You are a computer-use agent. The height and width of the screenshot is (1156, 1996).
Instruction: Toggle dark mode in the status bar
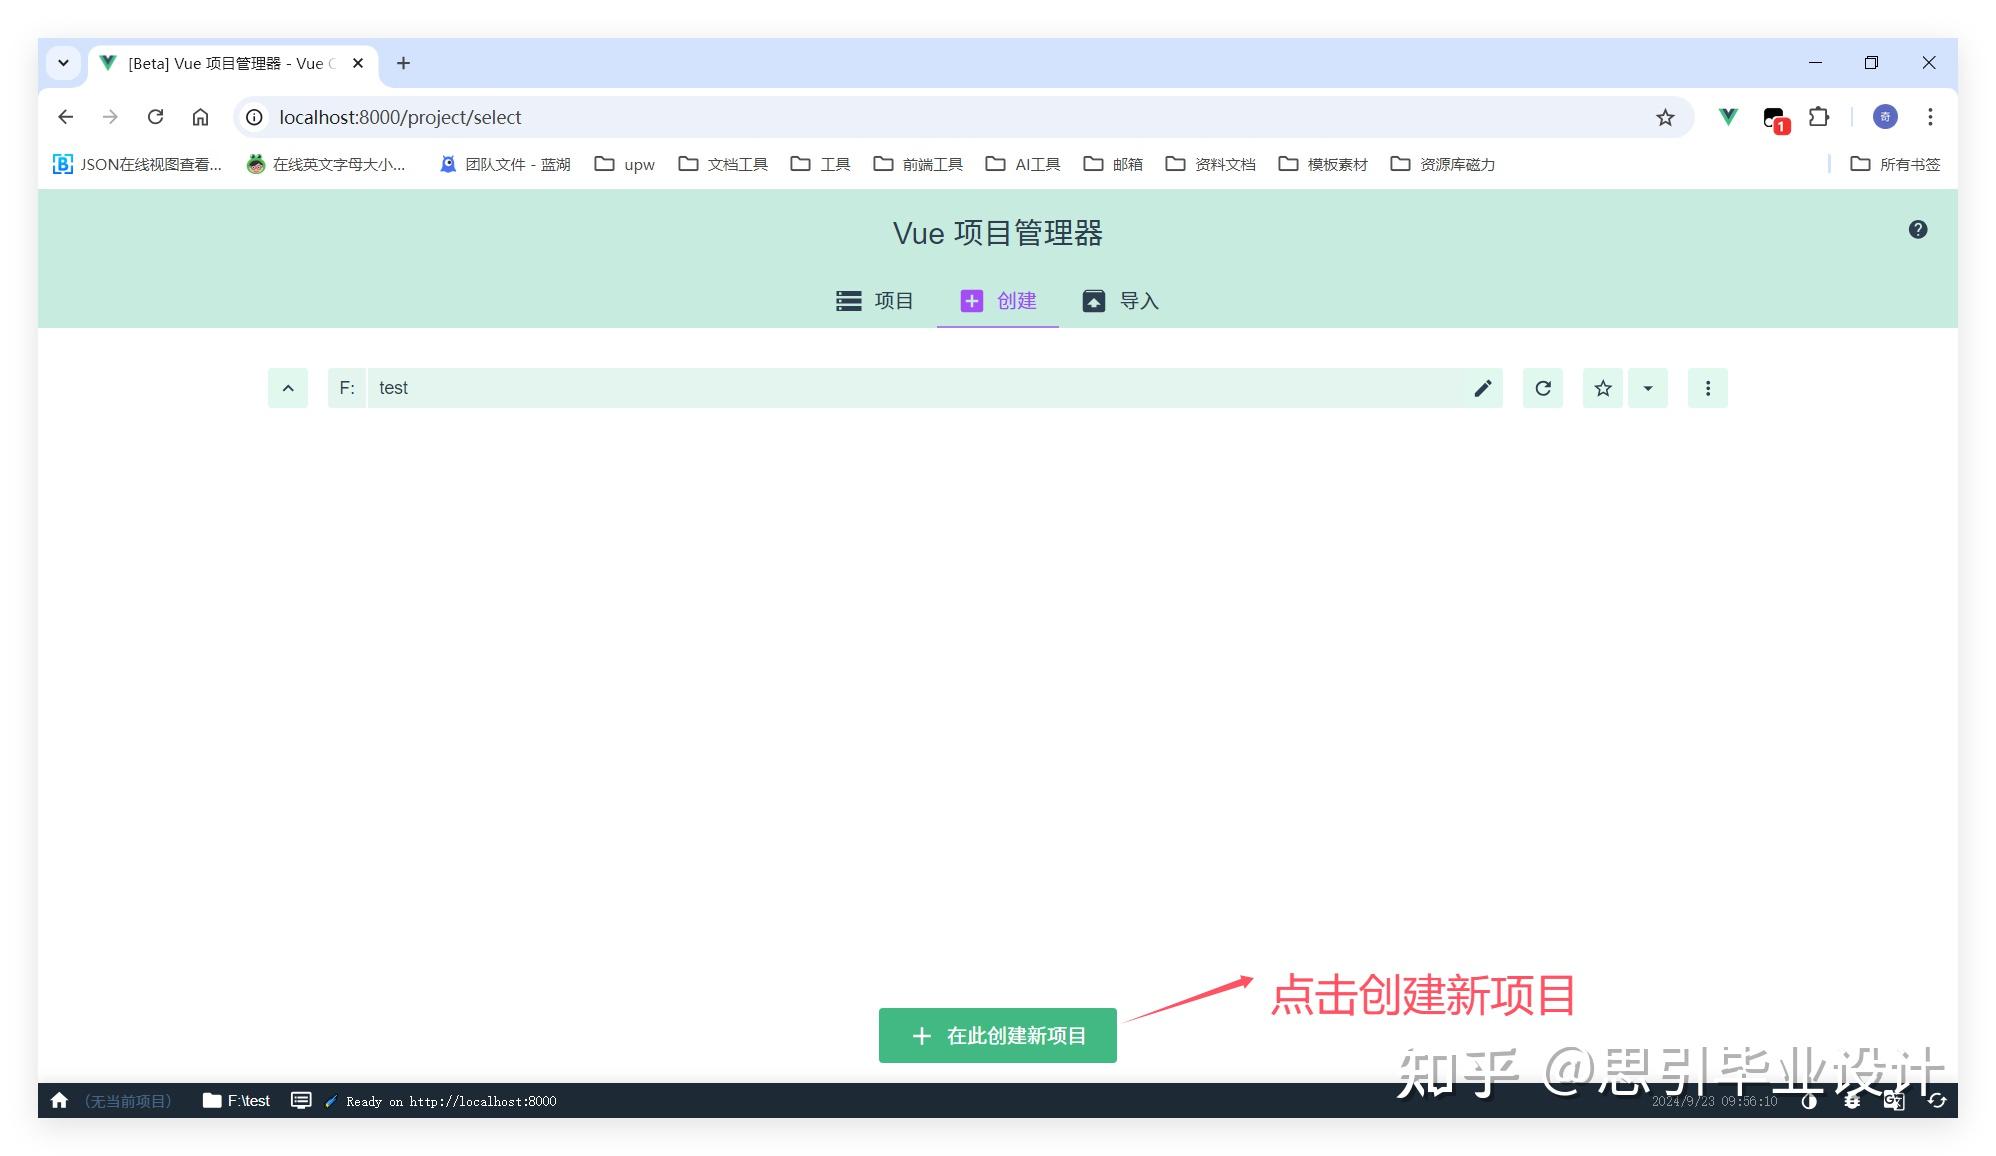point(1809,1101)
